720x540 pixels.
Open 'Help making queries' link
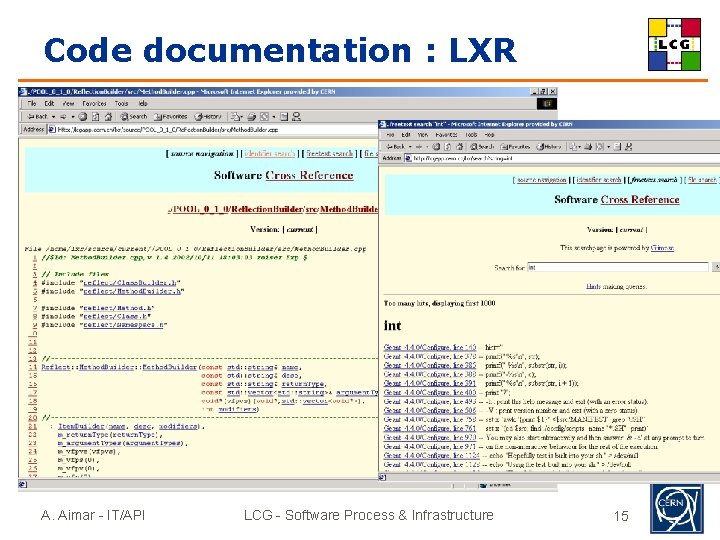616,286
